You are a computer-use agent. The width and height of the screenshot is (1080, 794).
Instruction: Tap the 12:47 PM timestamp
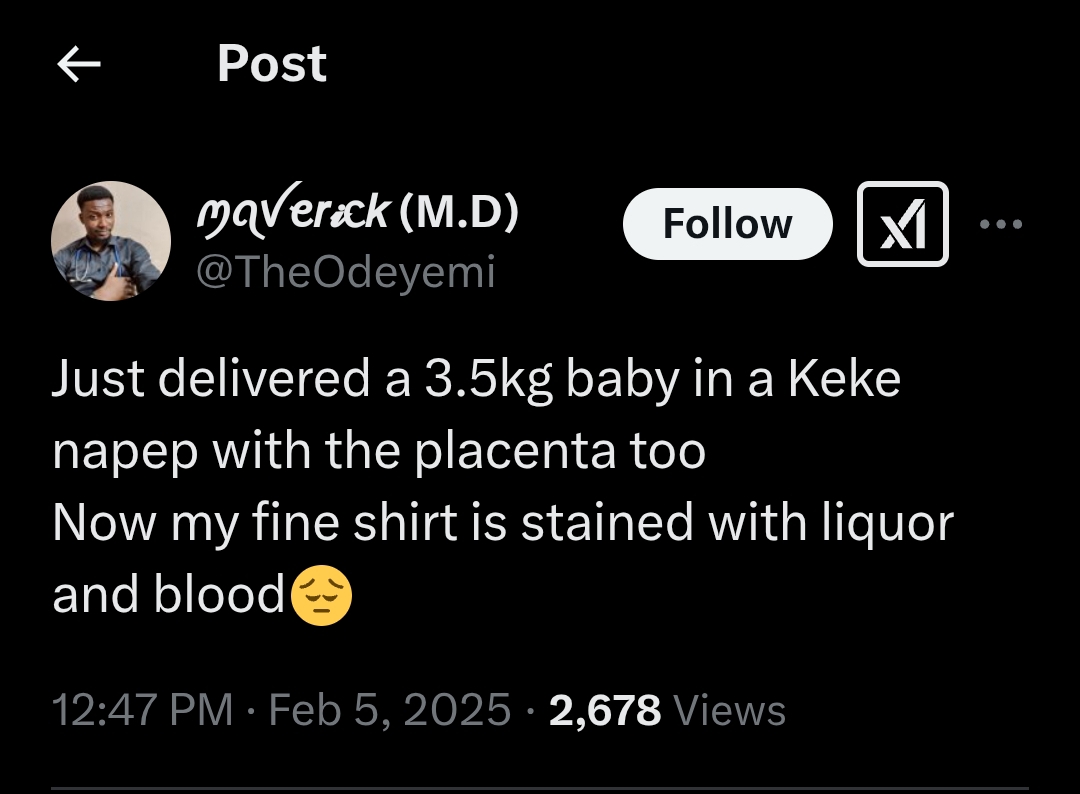142,711
